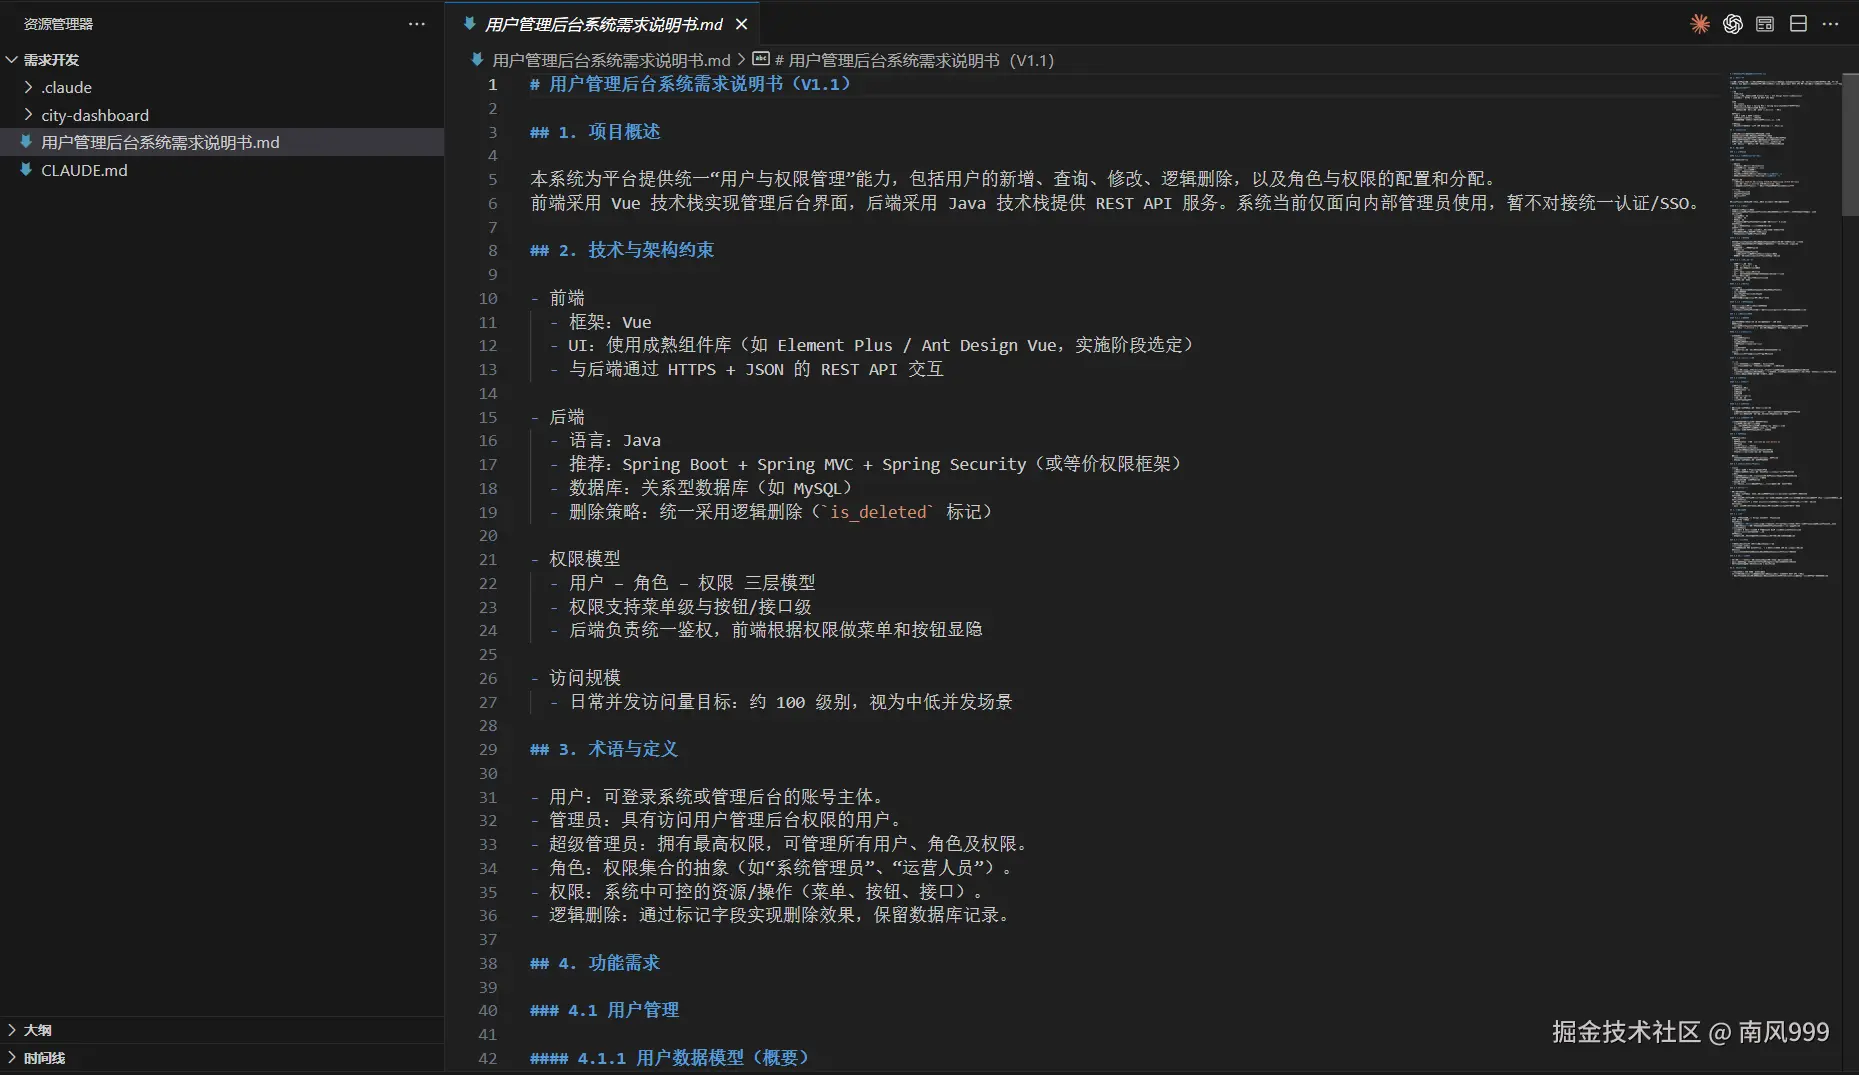Screen dimensions: 1859x1075
Task: Split the editor using the layout icon
Action: pyautogui.click(x=1798, y=24)
